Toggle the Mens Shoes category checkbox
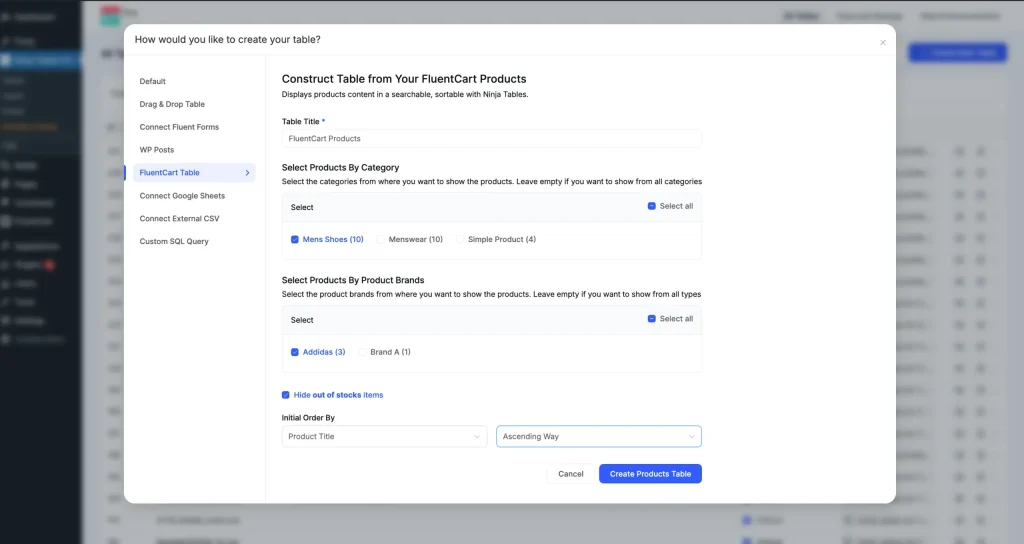Screen dimensions: 1024x544 (x=295, y=240)
